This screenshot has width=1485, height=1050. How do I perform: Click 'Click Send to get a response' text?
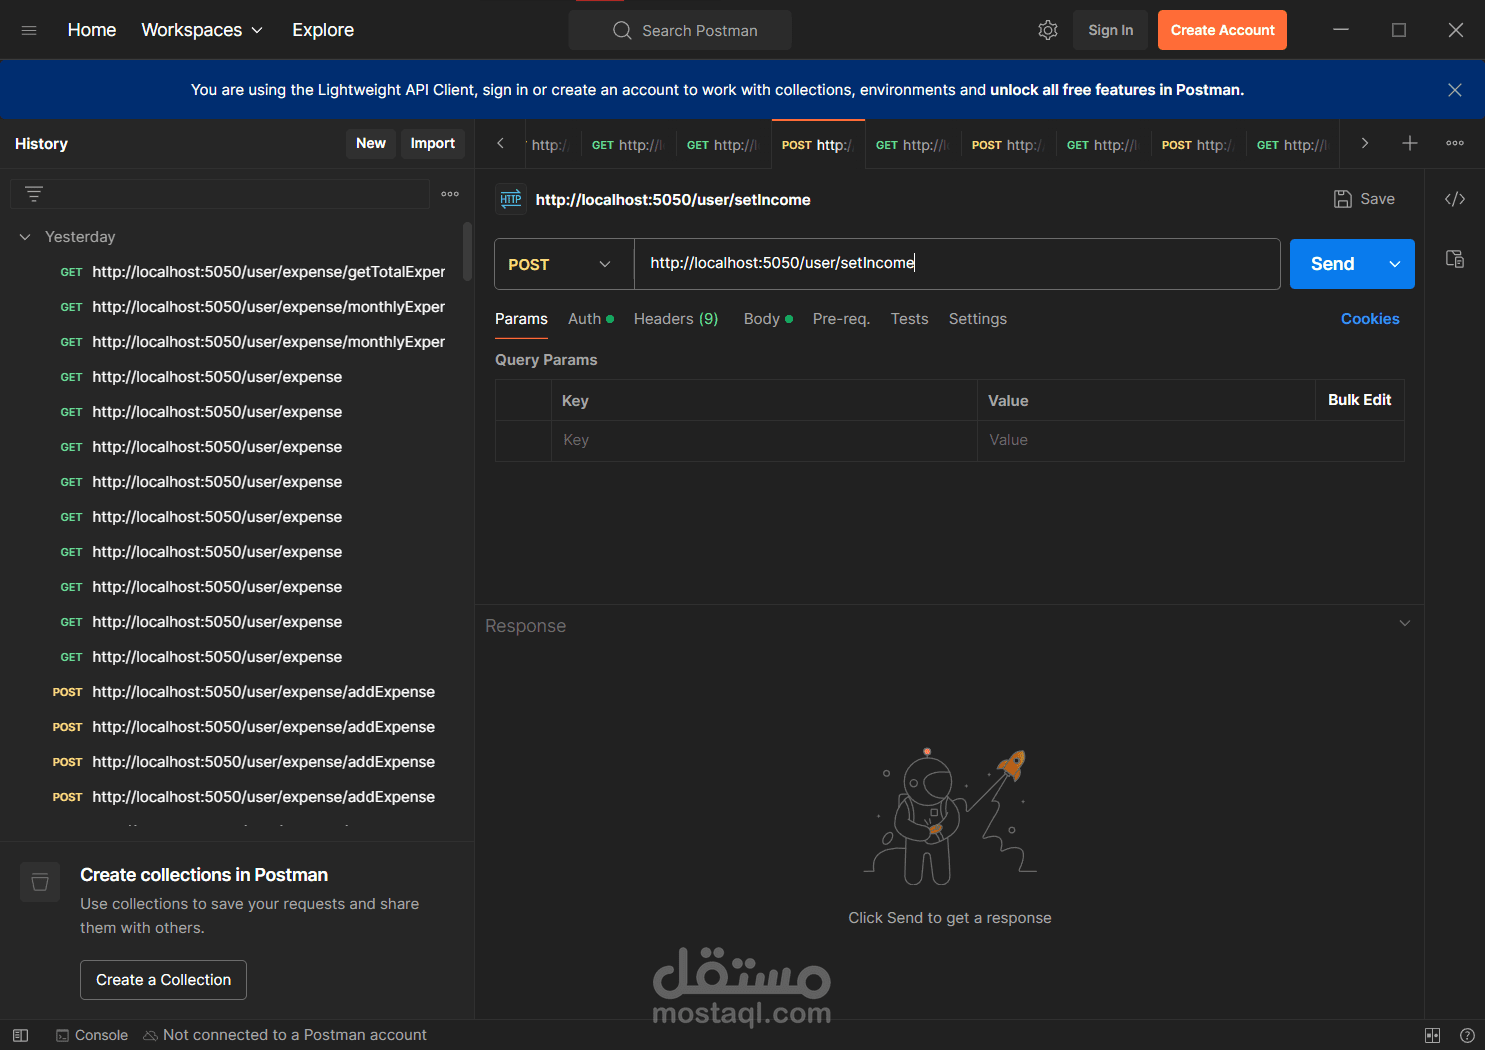950,918
